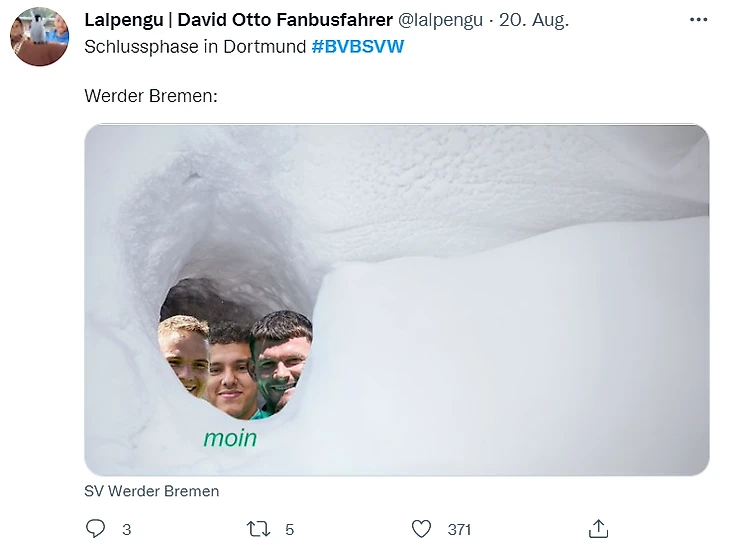Open the @lalpengu handle link
The height and width of the screenshot is (550, 730).
(x=440, y=20)
